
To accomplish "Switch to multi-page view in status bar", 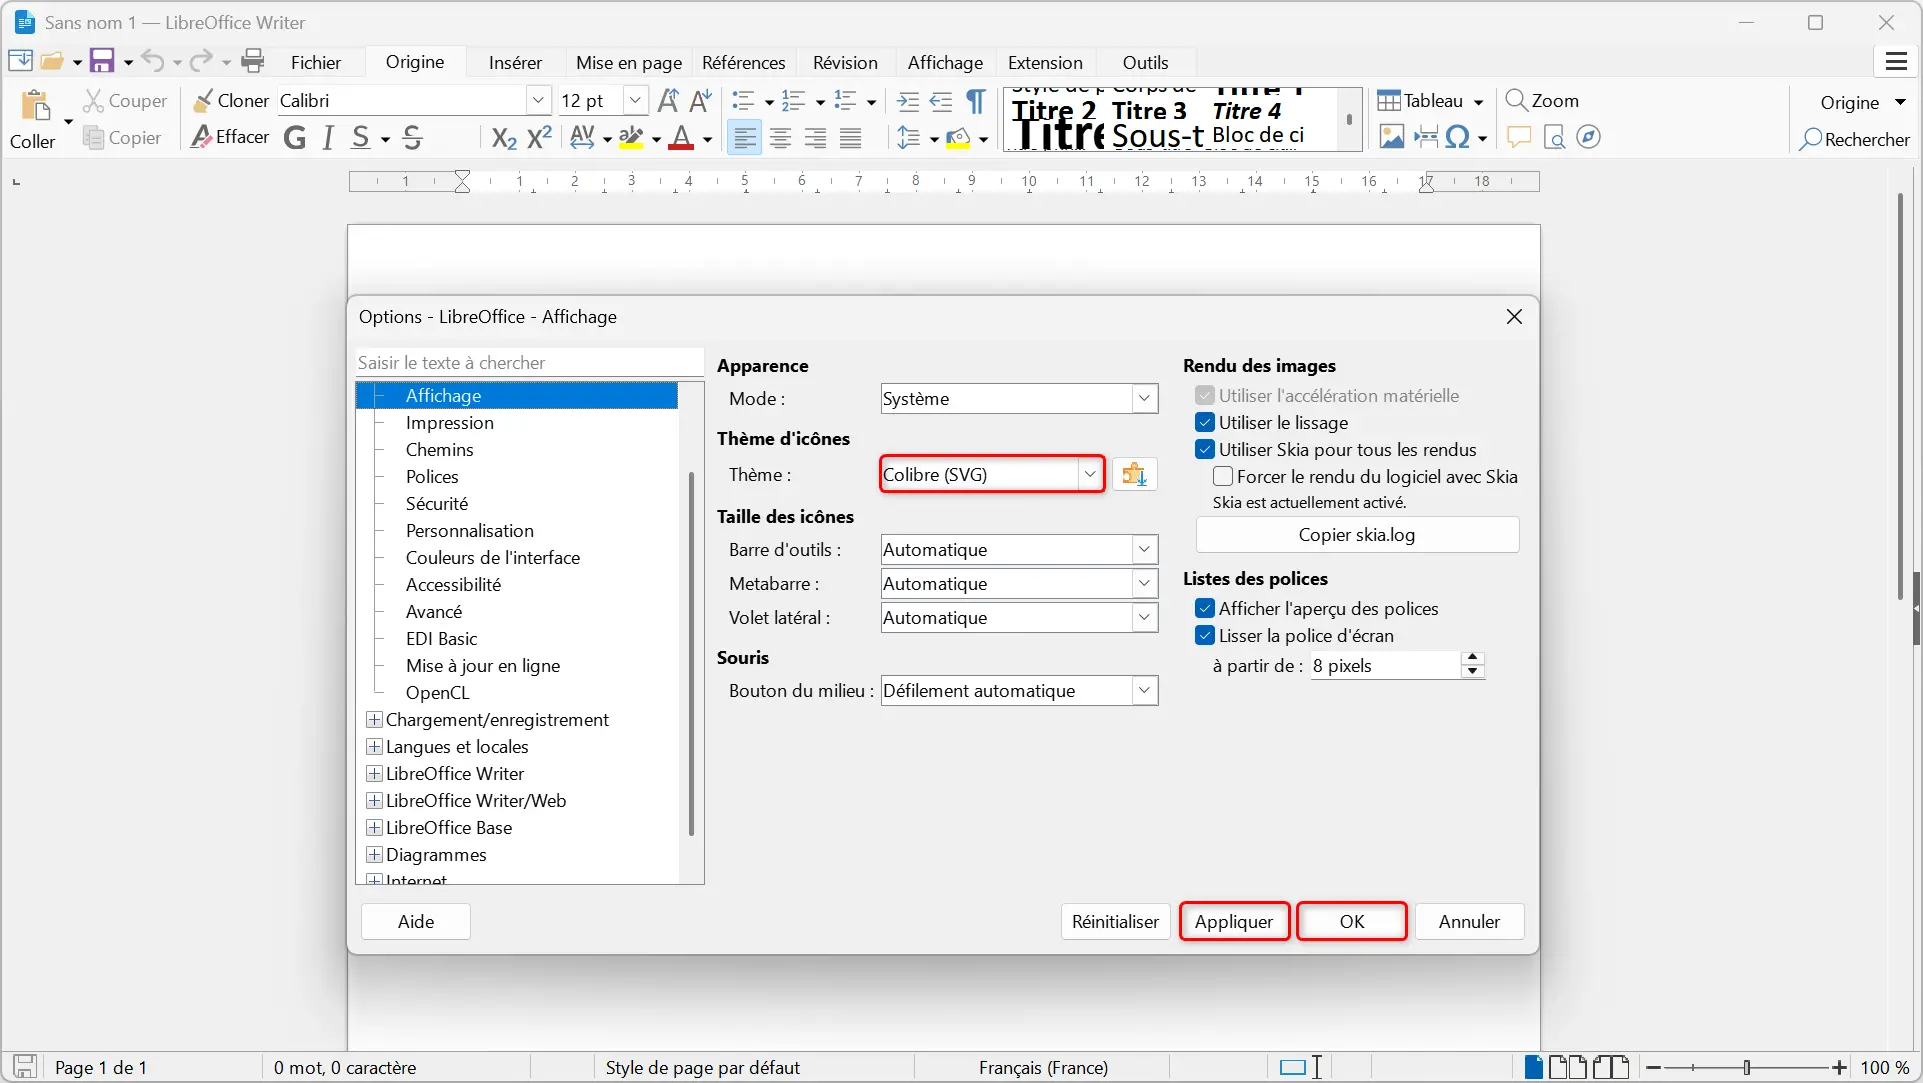I will [x=1567, y=1067].
